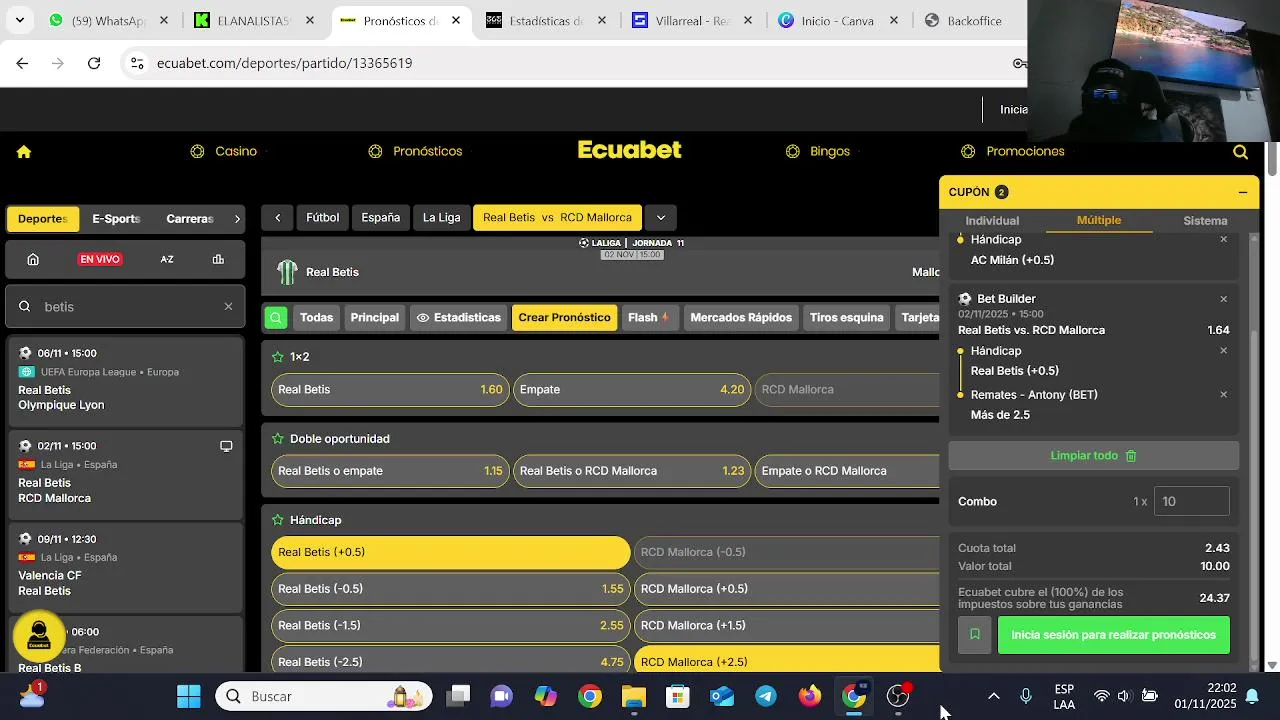
Task: Expand more sport categories with right chevron
Action: click(237, 219)
